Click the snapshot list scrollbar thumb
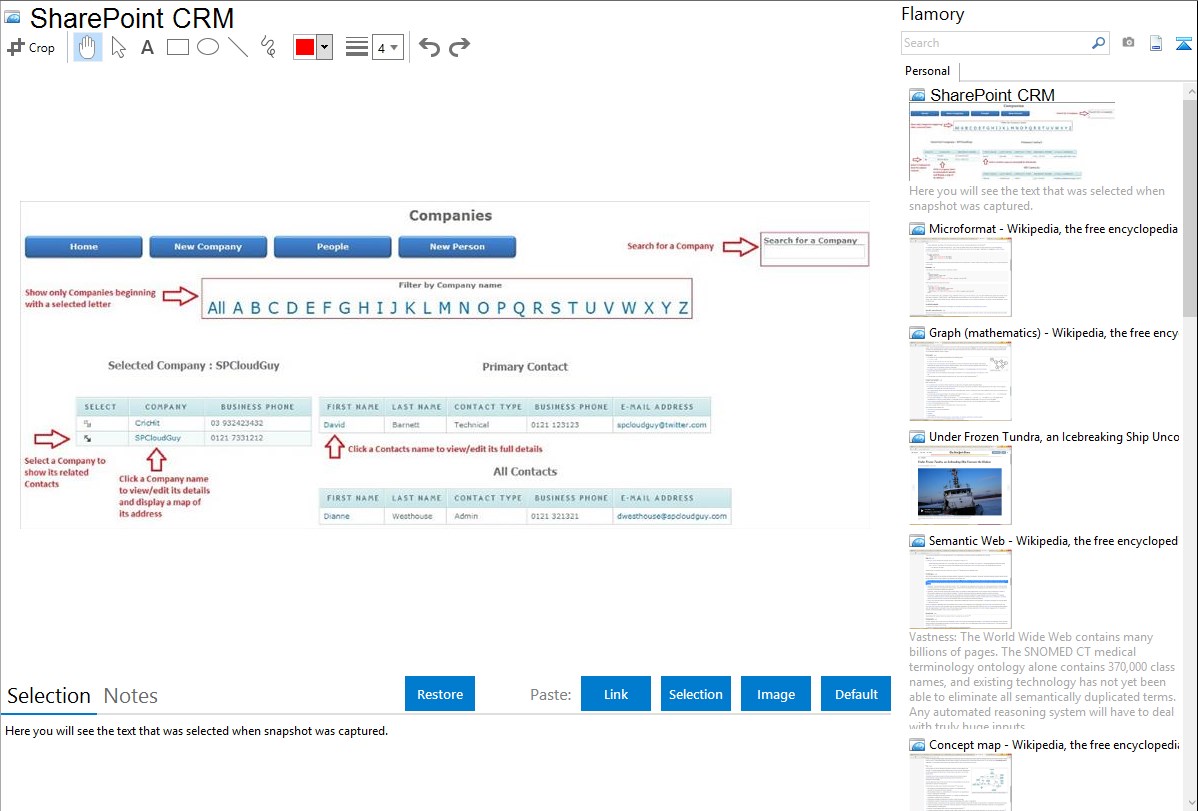 [1190, 207]
